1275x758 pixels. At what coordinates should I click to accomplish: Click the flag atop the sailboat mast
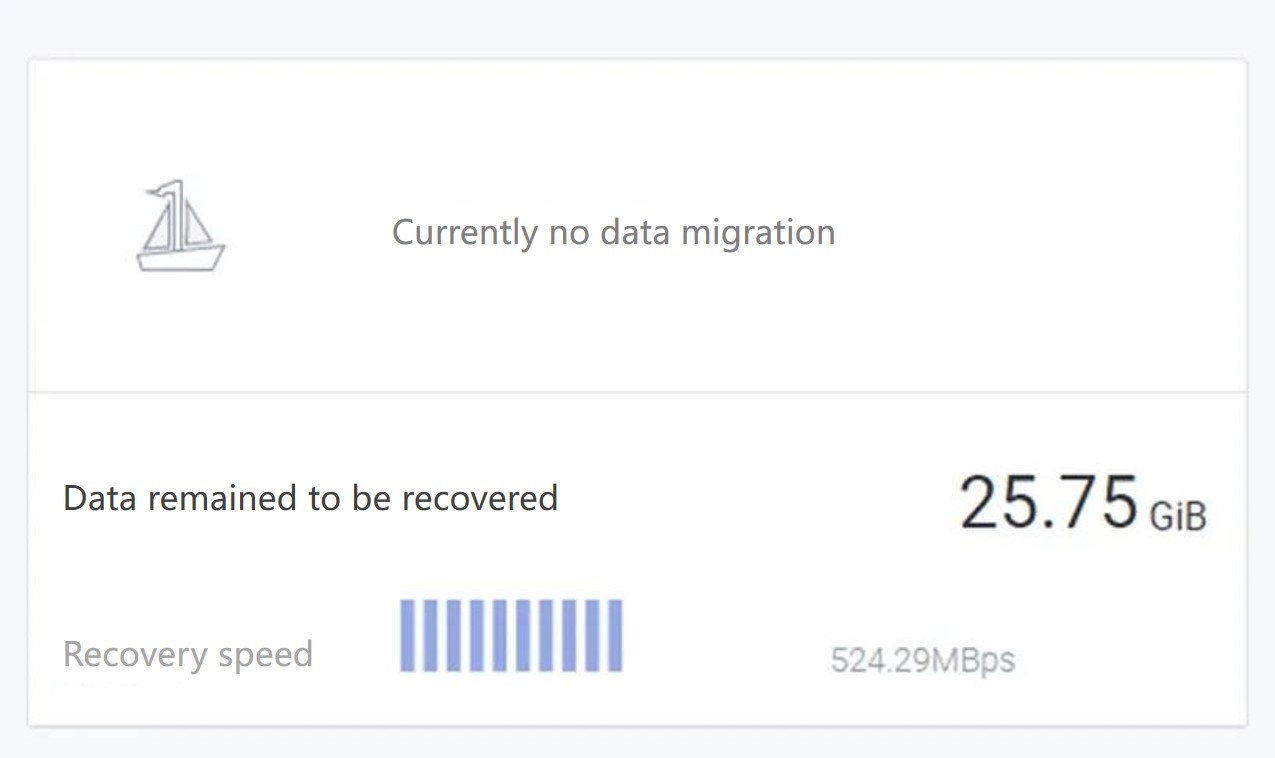point(157,190)
